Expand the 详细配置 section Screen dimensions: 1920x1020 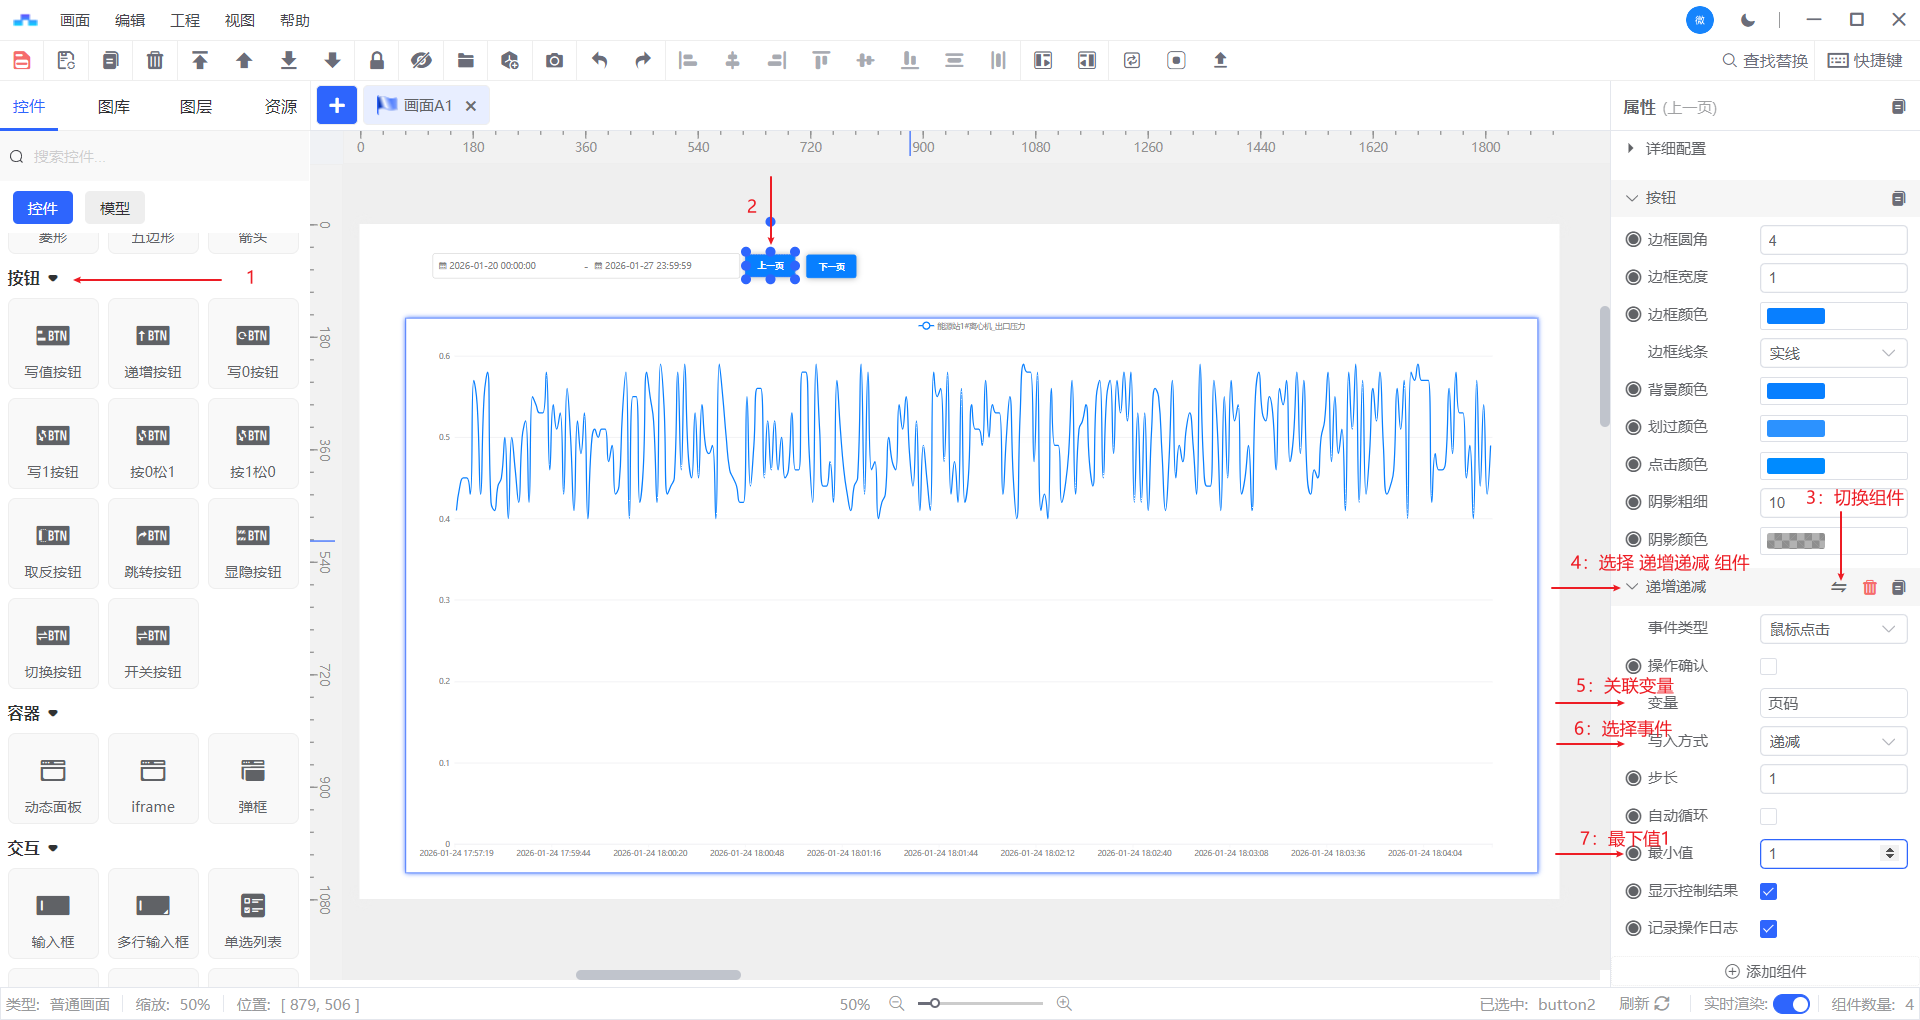click(1675, 149)
